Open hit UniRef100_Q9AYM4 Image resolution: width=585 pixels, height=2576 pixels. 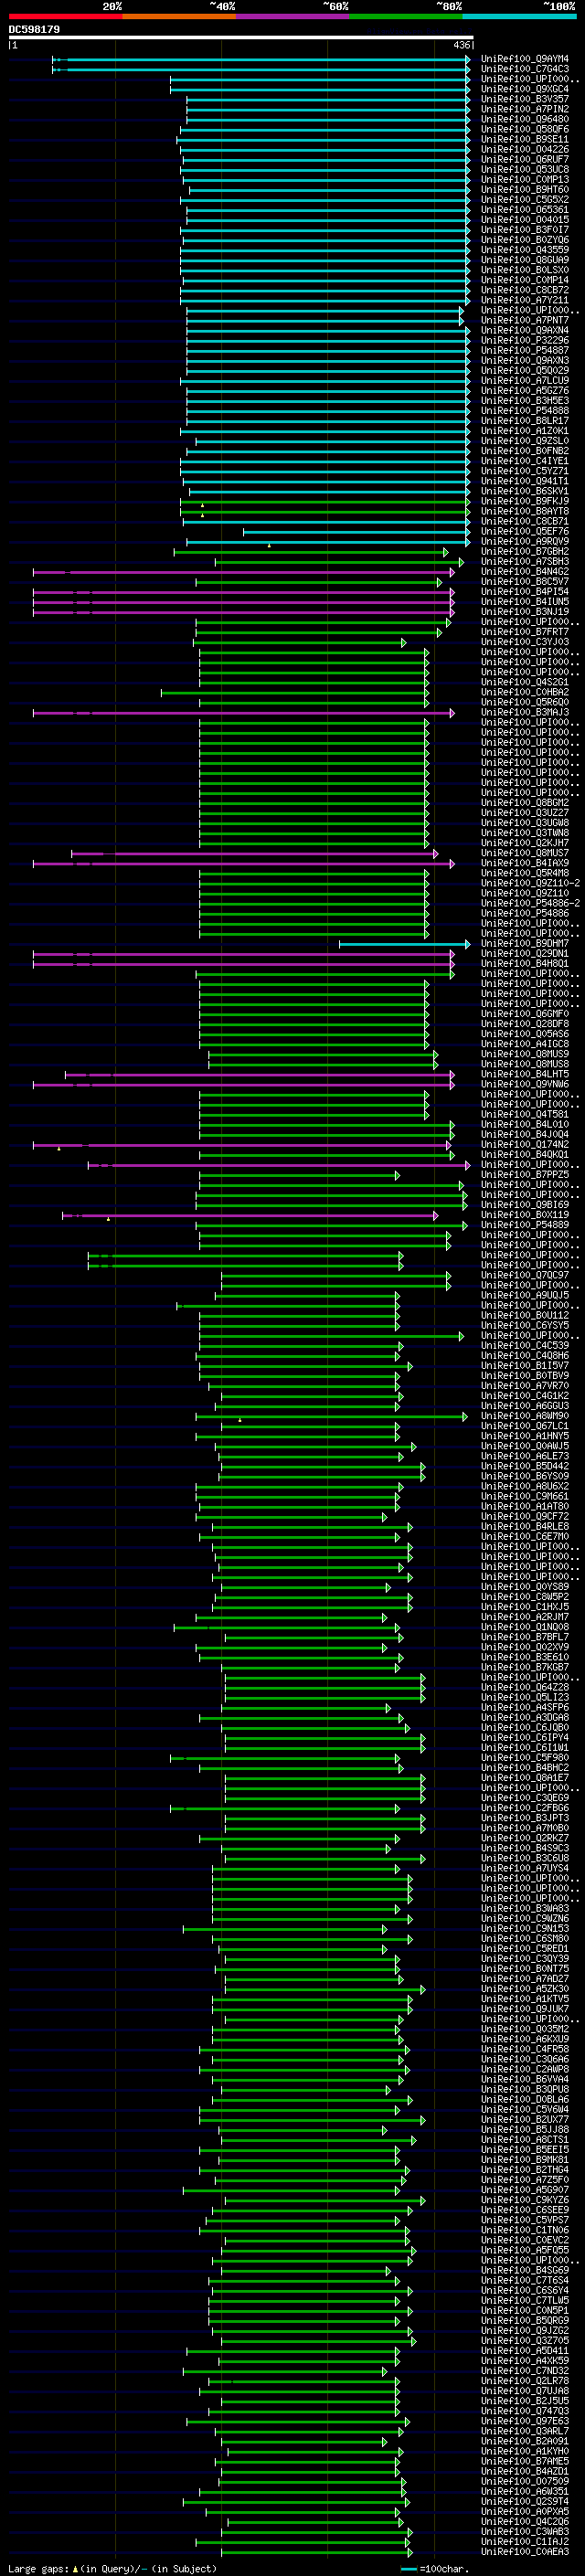[x=525, y=59]
